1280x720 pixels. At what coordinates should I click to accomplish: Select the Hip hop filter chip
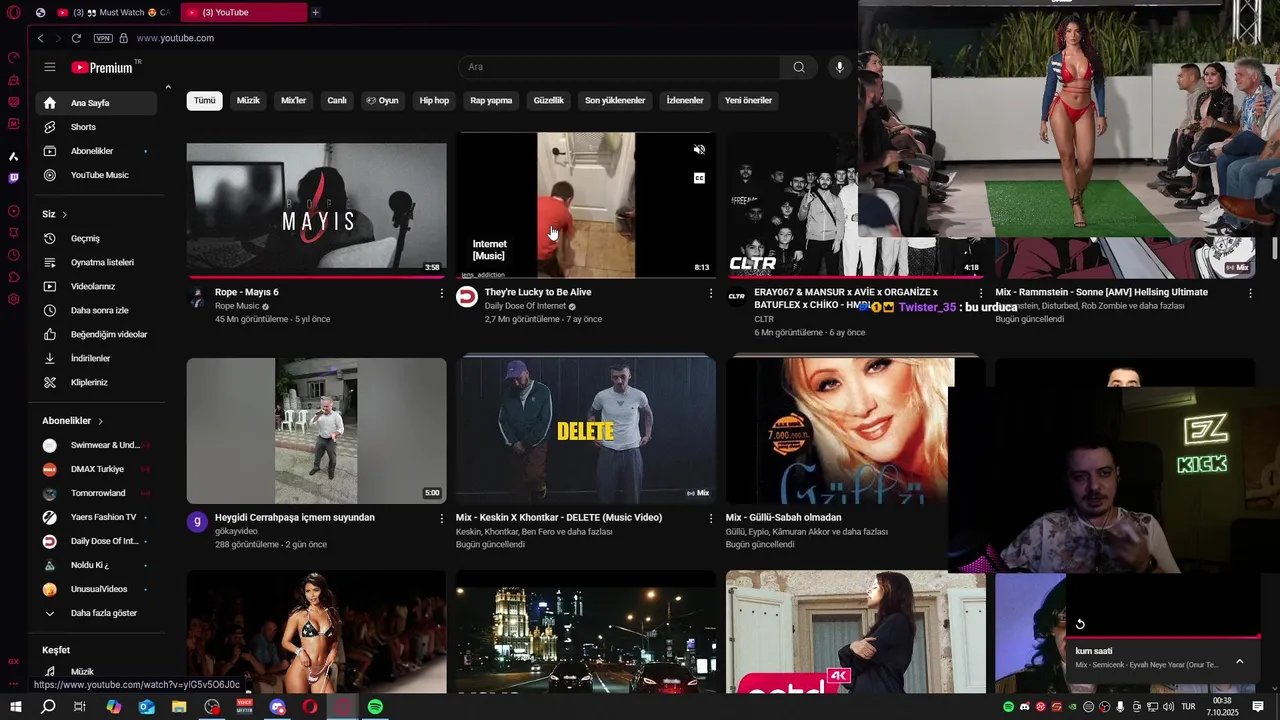pos(434,100)
